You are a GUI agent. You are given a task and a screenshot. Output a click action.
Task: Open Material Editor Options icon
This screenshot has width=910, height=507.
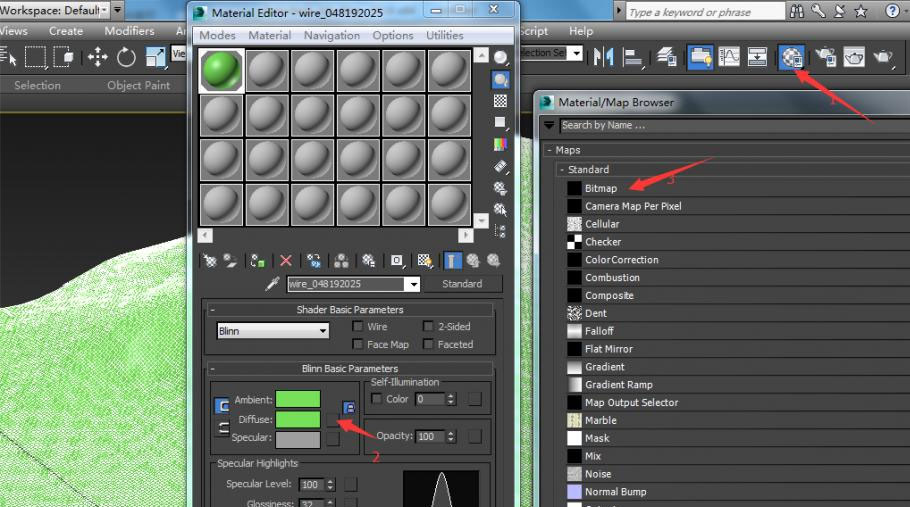click(x=500, y=188)
